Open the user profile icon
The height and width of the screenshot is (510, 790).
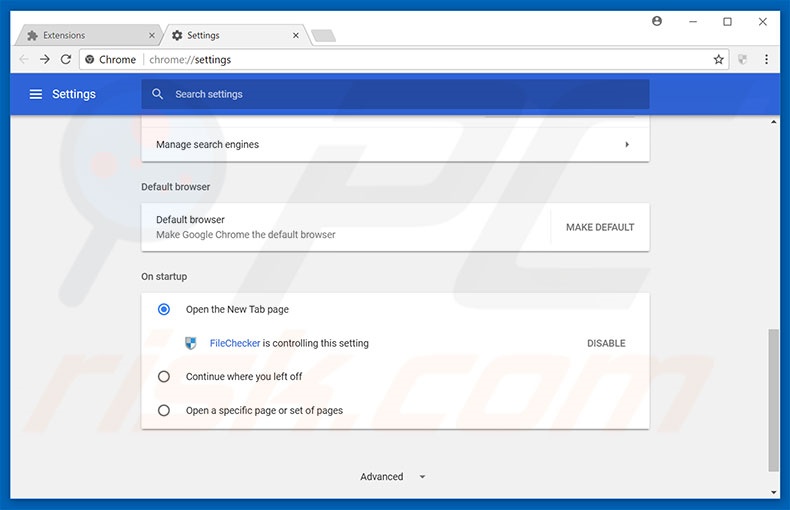click(x=657, y=21)
